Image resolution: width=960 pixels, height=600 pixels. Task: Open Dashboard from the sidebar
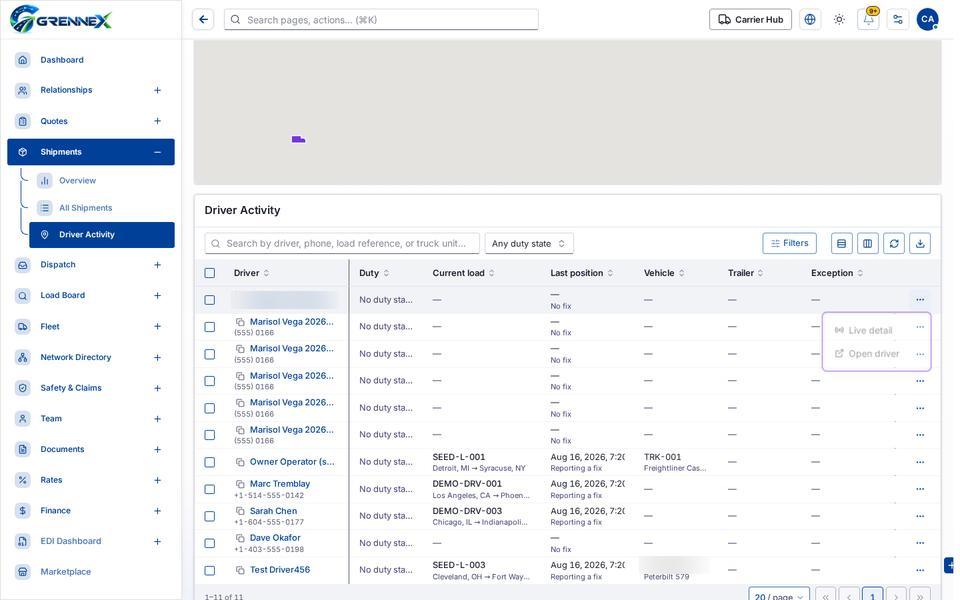pos(91,60)
